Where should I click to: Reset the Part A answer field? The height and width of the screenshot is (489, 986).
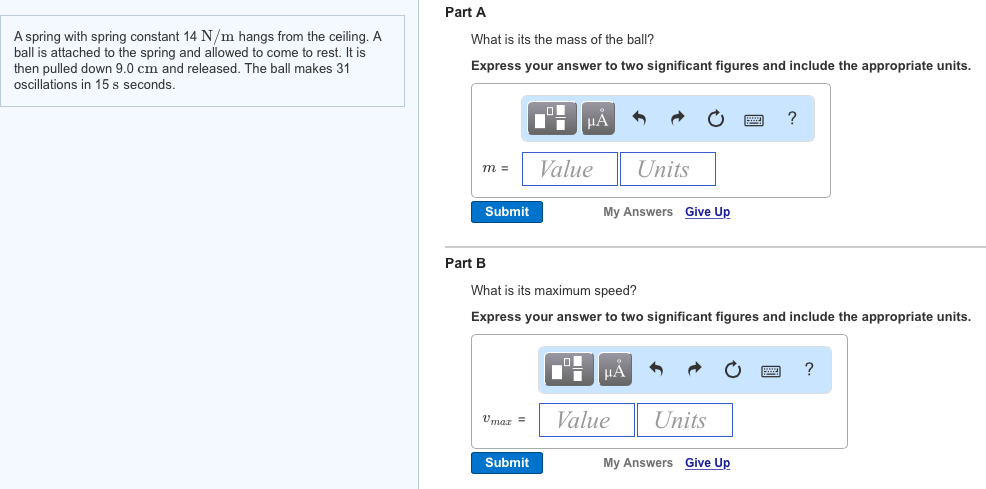[716, 118]
